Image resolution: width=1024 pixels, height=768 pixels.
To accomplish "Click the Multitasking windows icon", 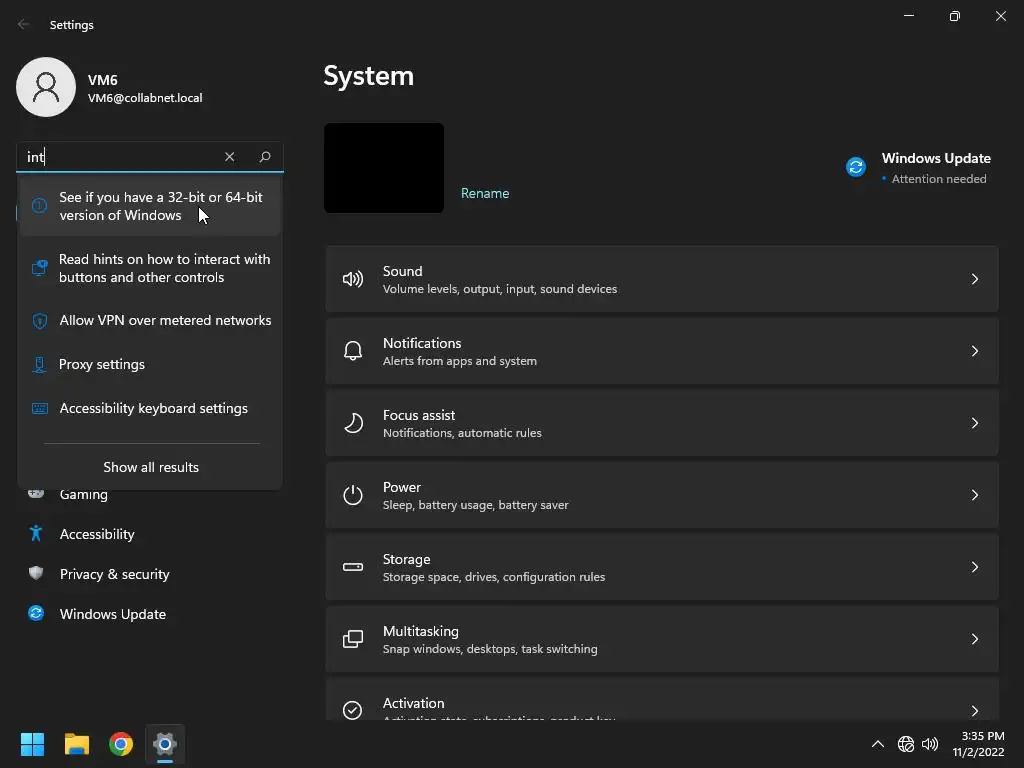I will pos(353,639).
